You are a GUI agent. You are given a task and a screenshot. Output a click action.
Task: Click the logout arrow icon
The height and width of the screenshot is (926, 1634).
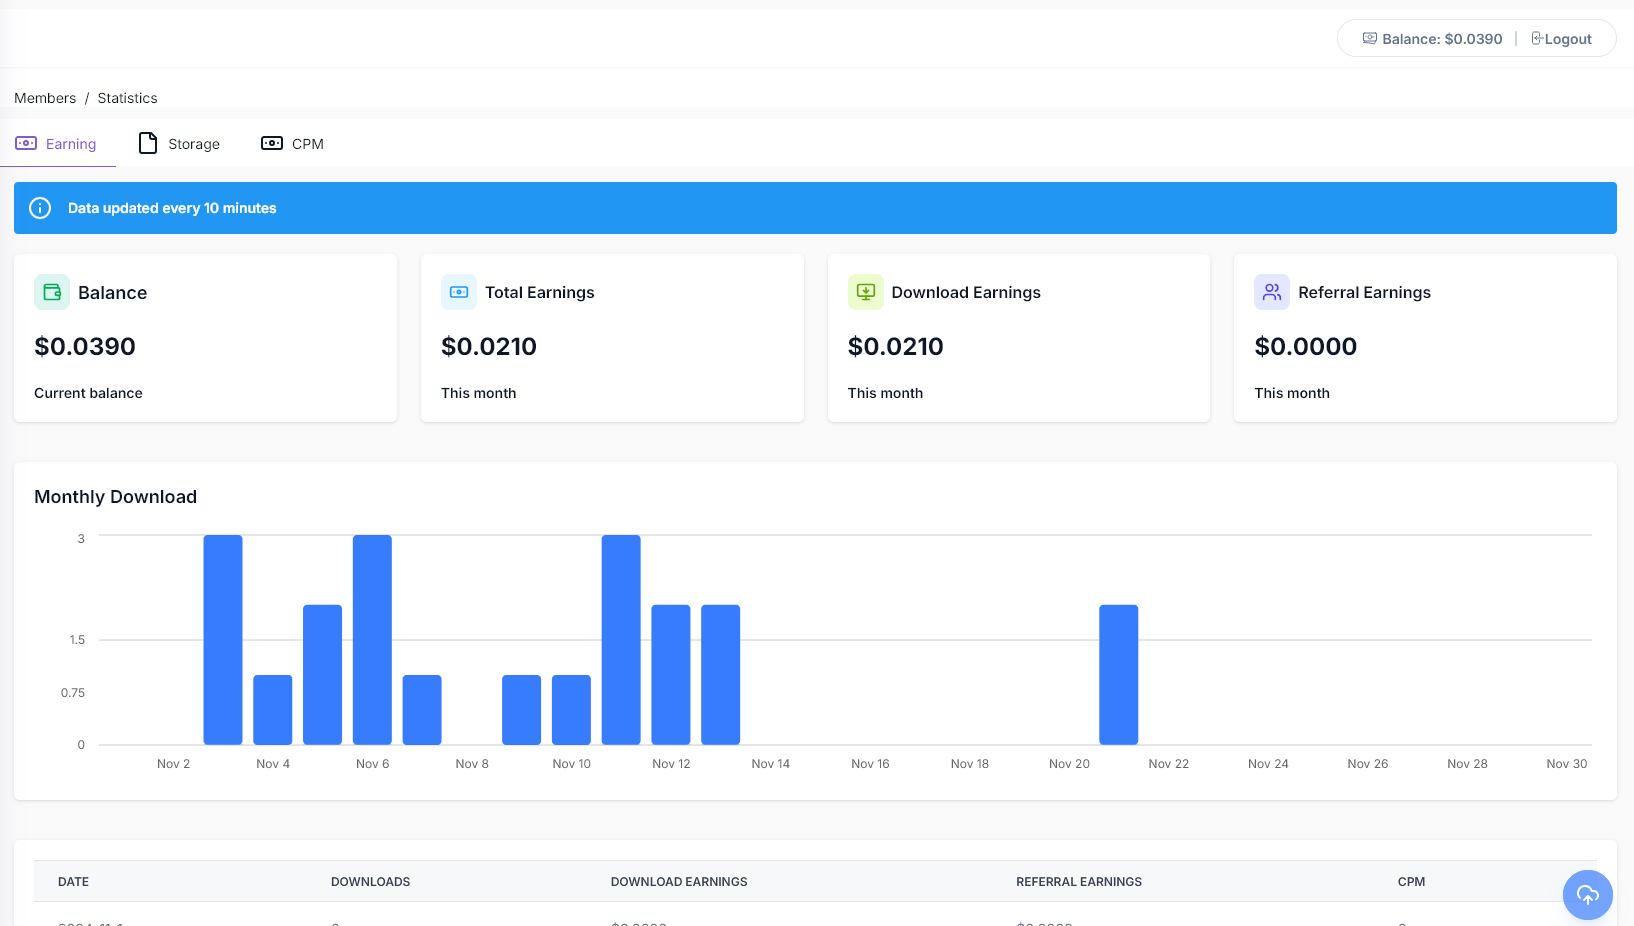coord(1537,38)
